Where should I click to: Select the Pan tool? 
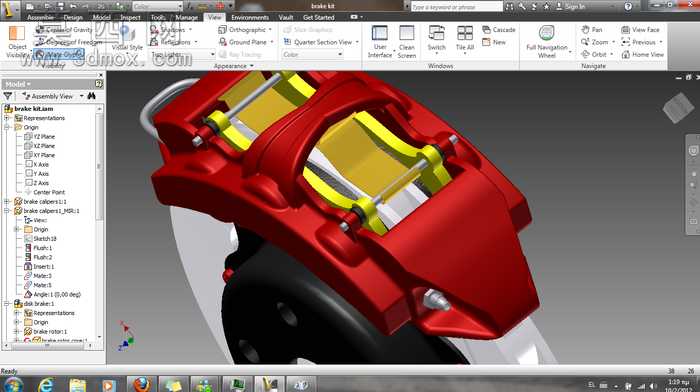pyautogui.click(x=592, y=30)
